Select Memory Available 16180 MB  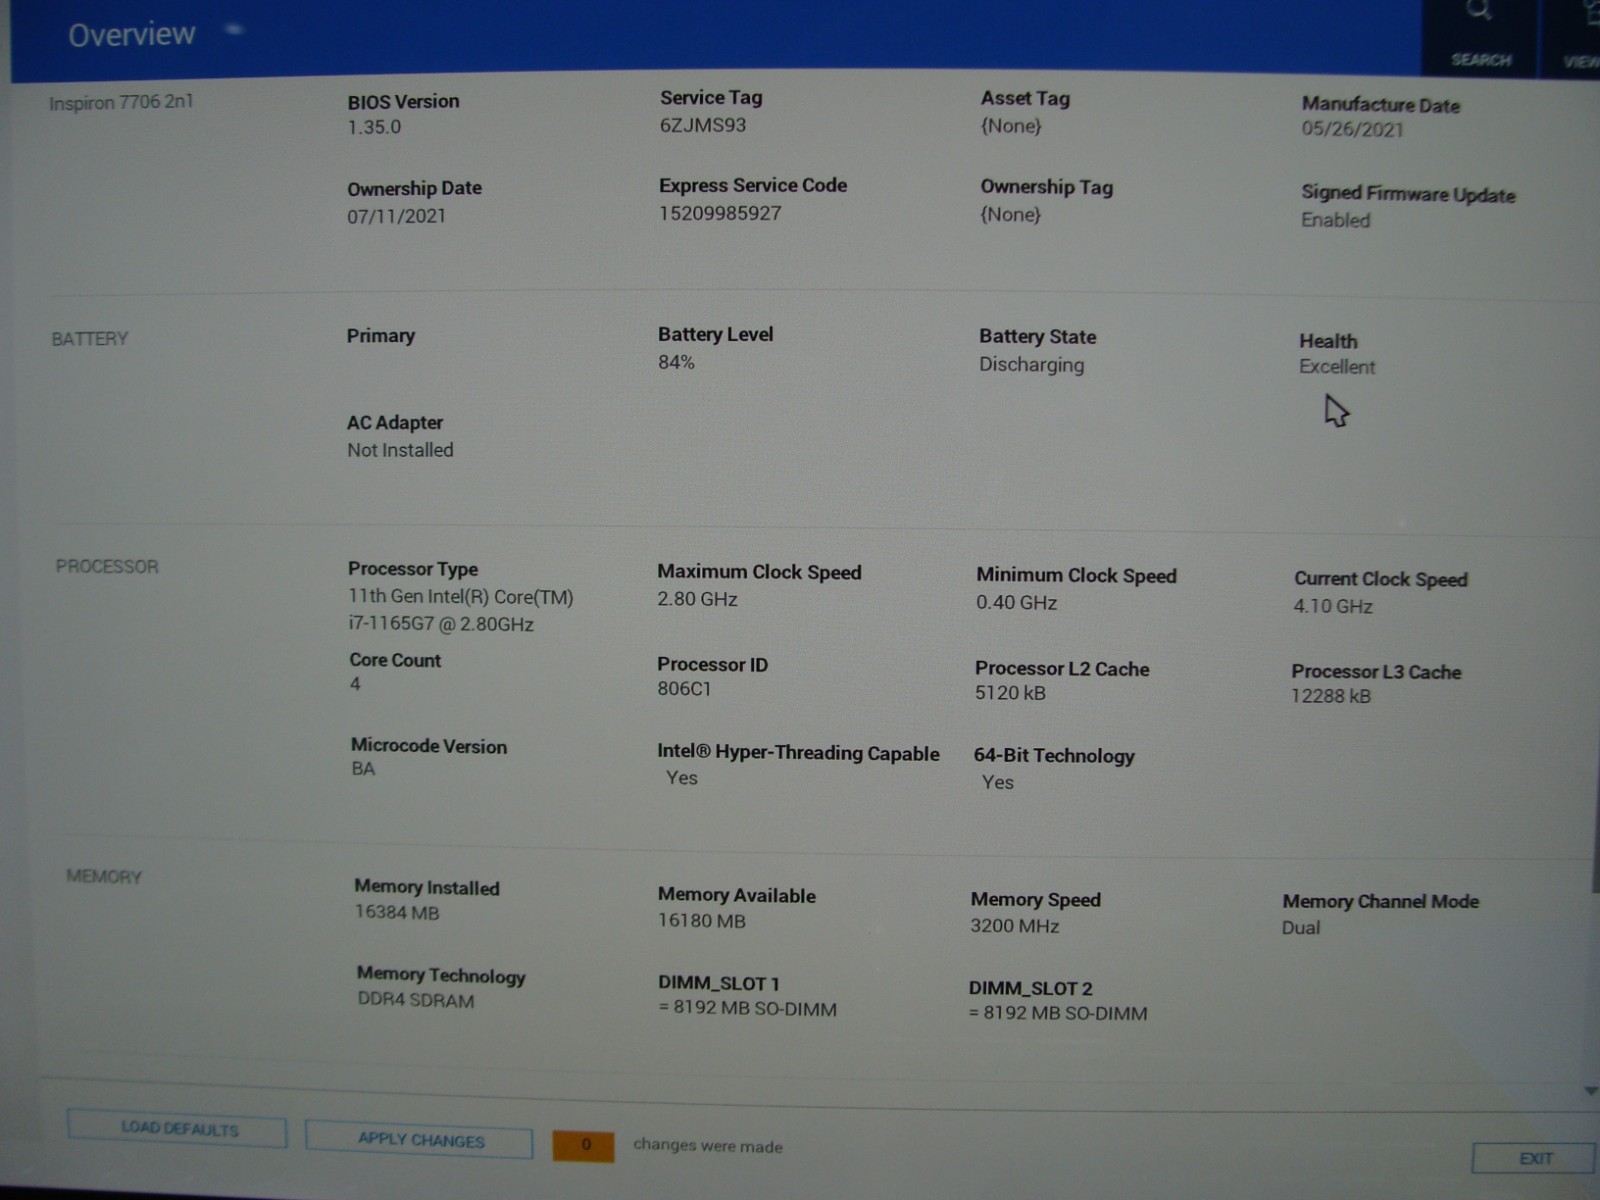[x=701, y=921]
